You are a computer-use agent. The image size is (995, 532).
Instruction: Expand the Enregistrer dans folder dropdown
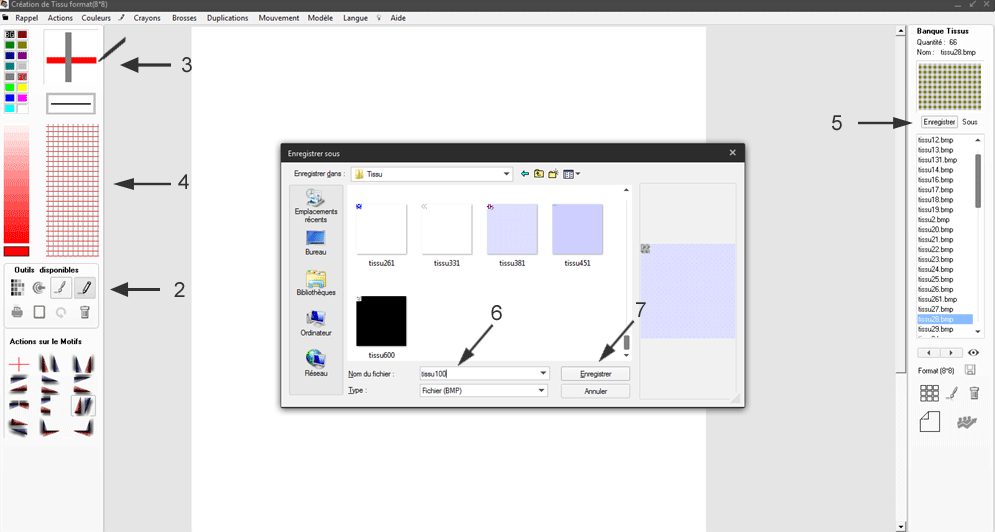pos(507,174)
